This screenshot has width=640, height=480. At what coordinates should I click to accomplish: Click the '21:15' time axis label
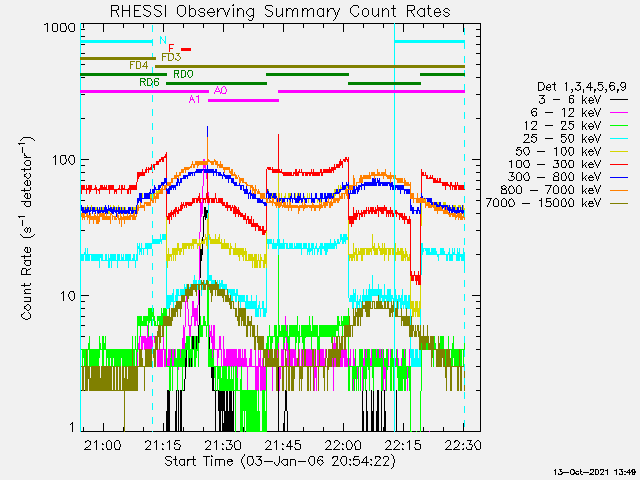[163, 445]
